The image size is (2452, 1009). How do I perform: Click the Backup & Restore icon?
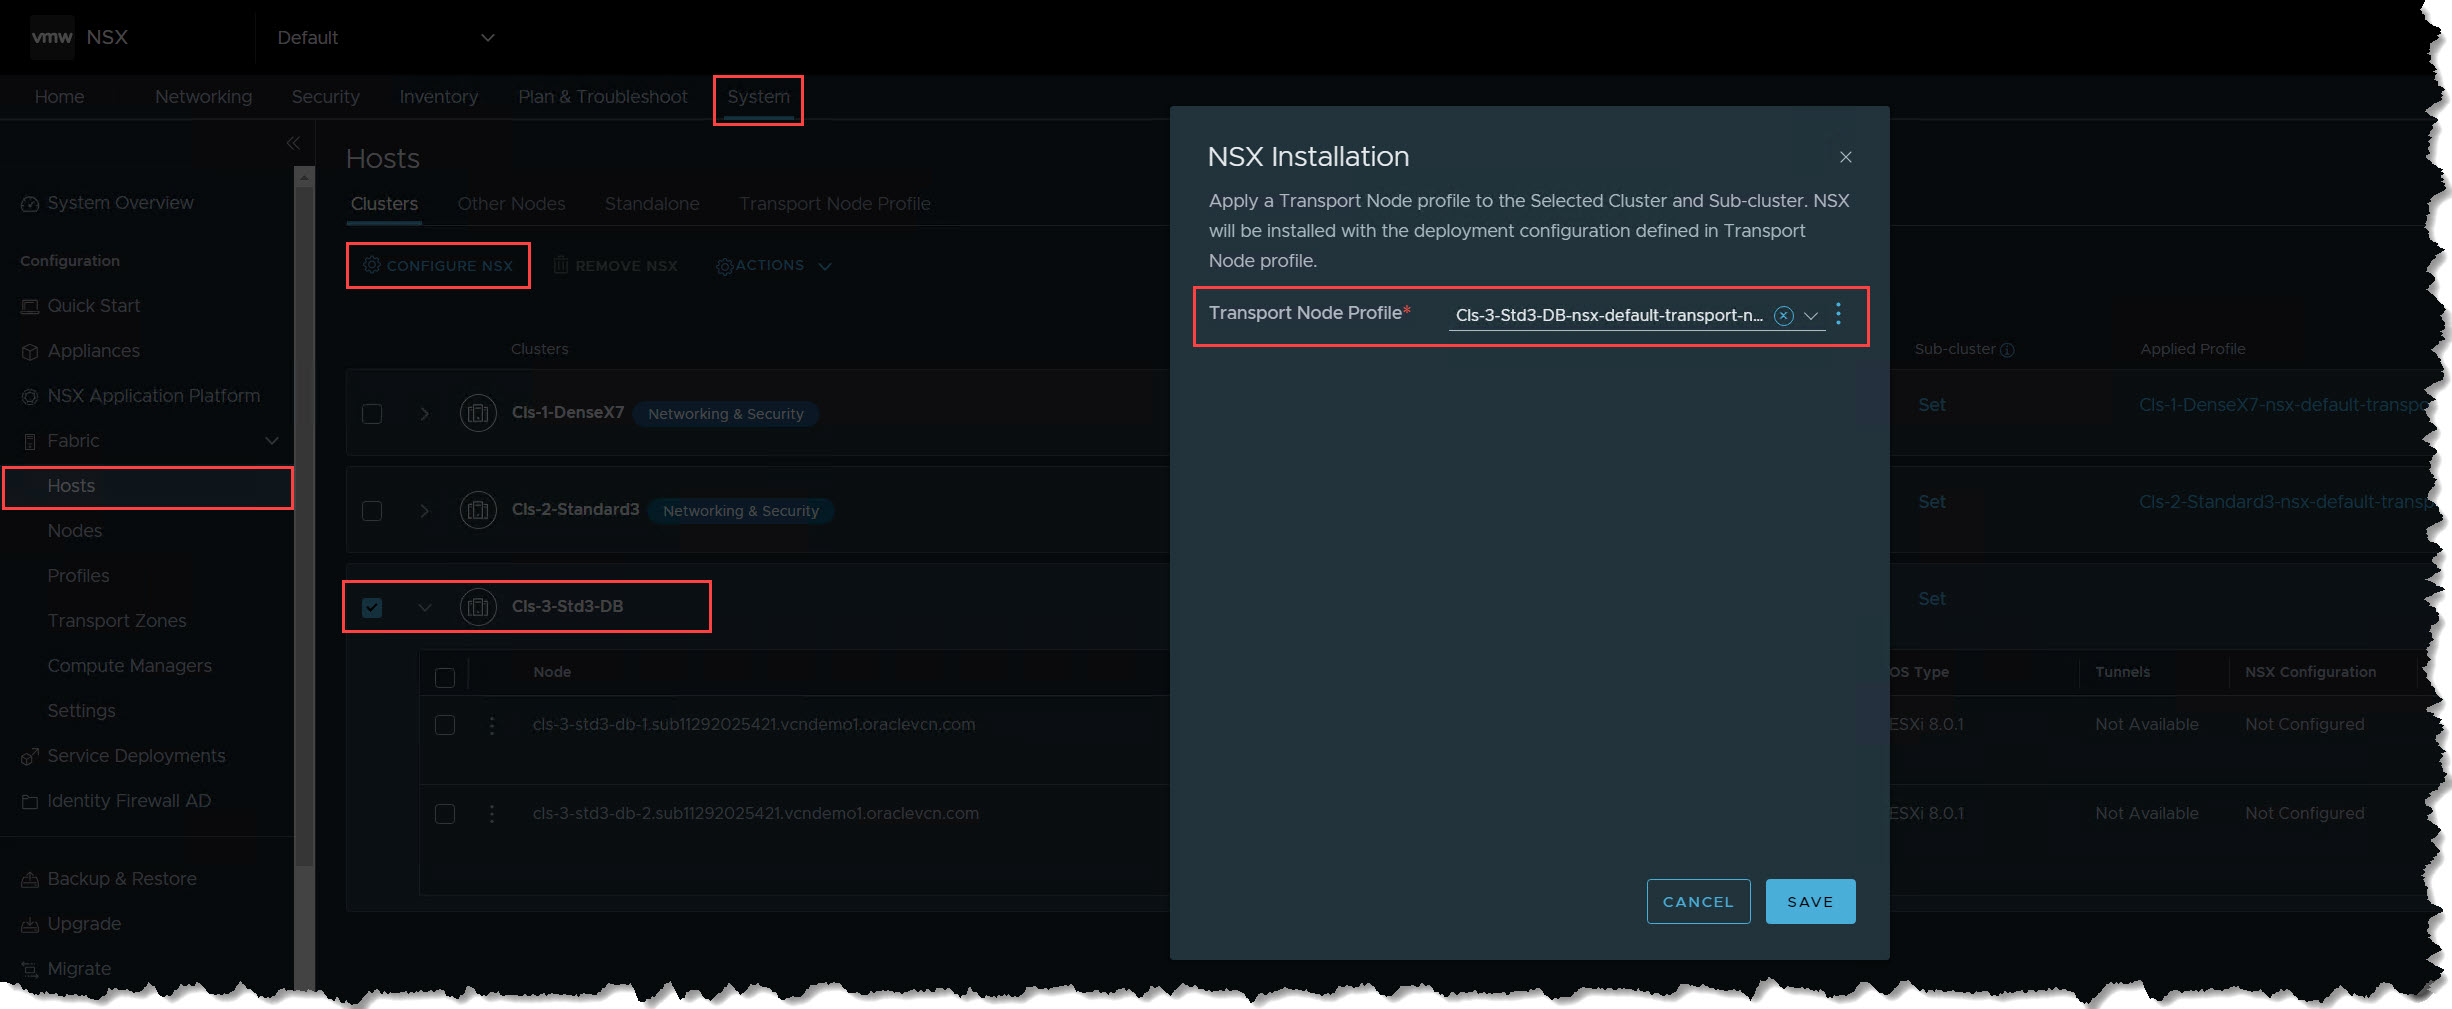tap(30, 880)
